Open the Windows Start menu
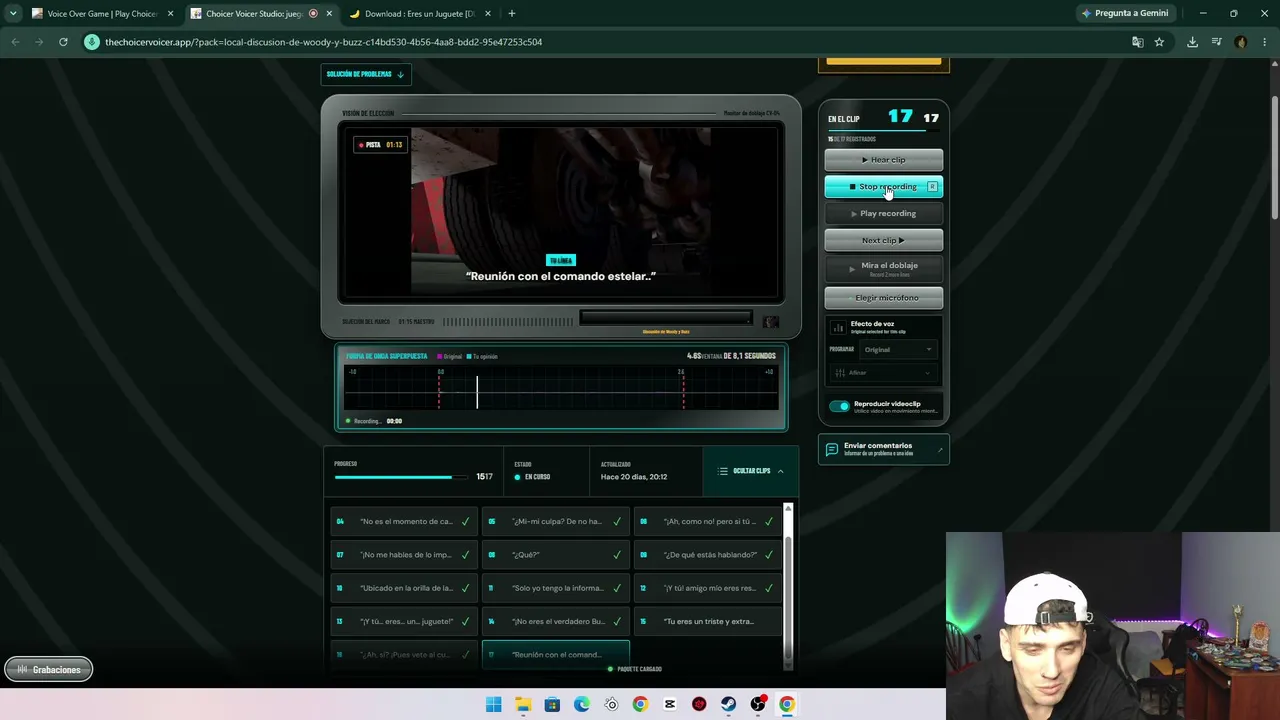1280x720 pixels. pyautogui.click(x=493, y=704)
